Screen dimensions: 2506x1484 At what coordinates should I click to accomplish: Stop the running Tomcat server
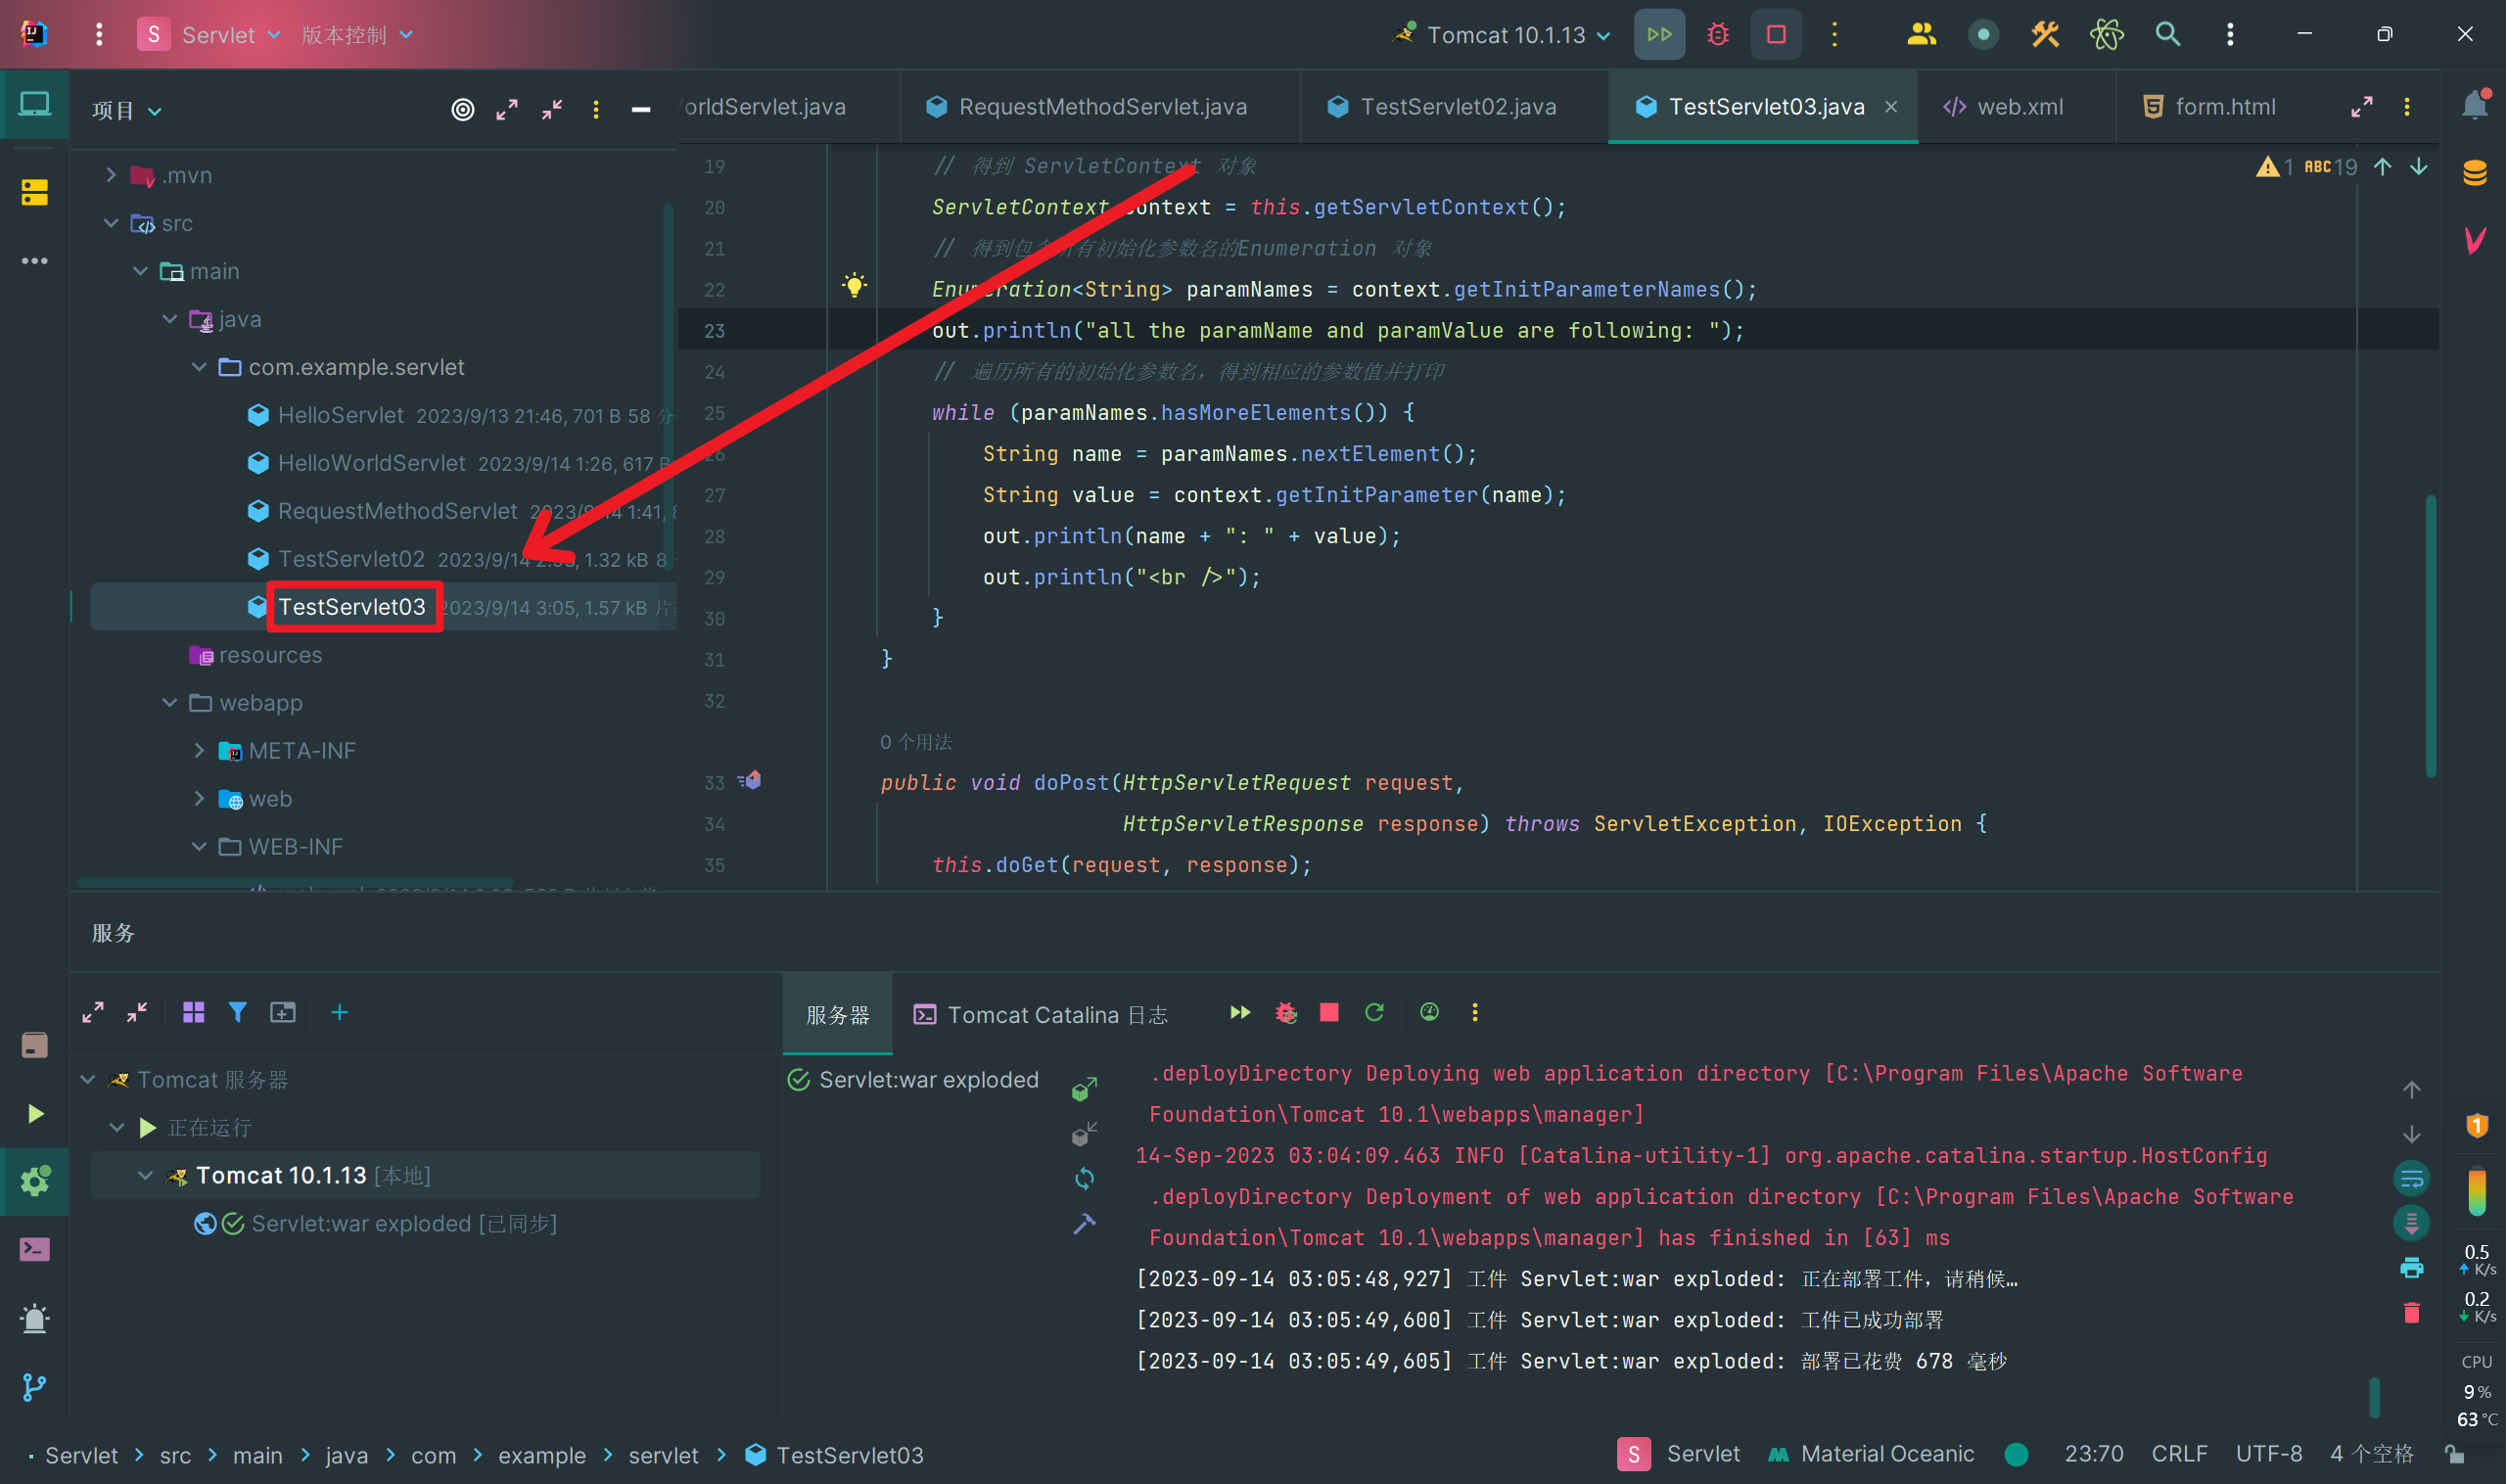(x=1775, y=35)
